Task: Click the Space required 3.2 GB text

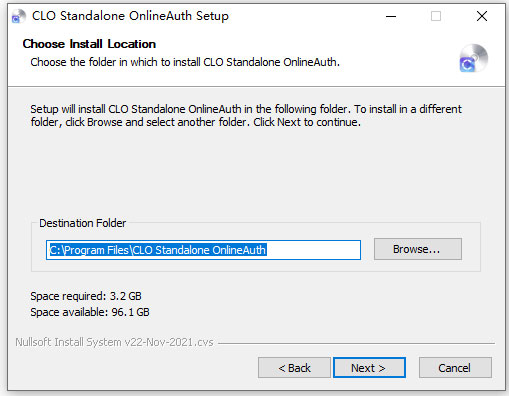Action: tap(86, 296)
